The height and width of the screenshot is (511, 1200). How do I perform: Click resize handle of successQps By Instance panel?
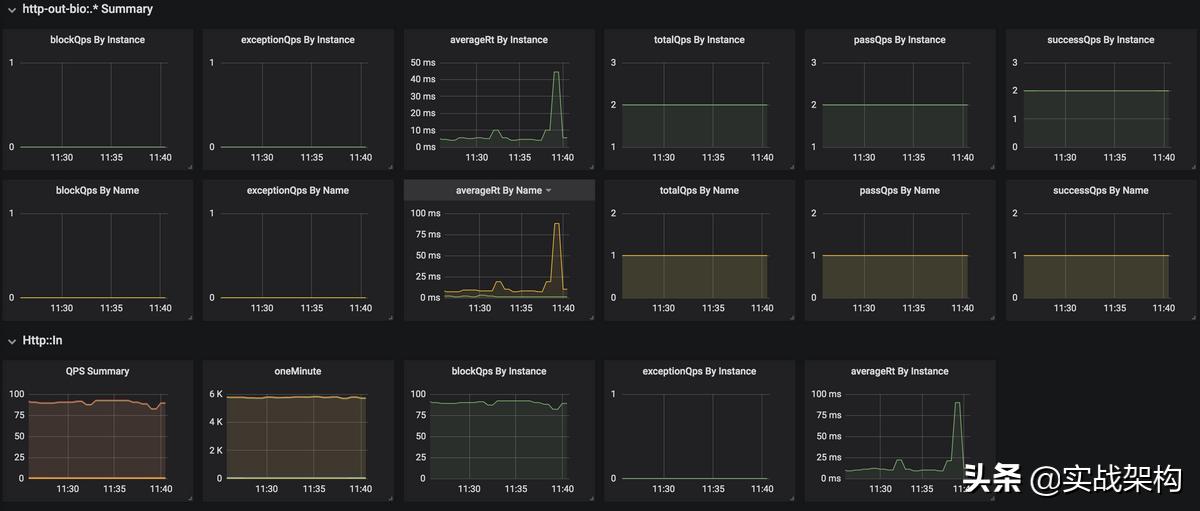(1191, 167)
